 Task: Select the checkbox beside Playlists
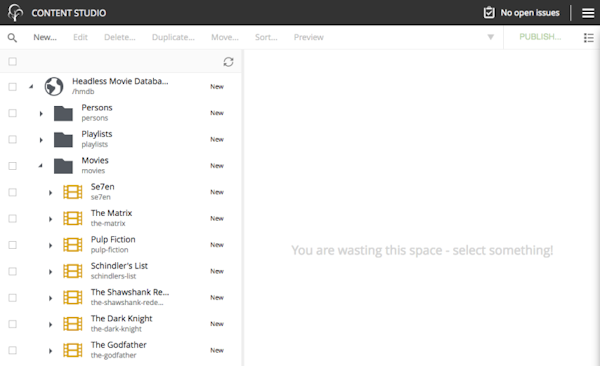tap(13, 139)
